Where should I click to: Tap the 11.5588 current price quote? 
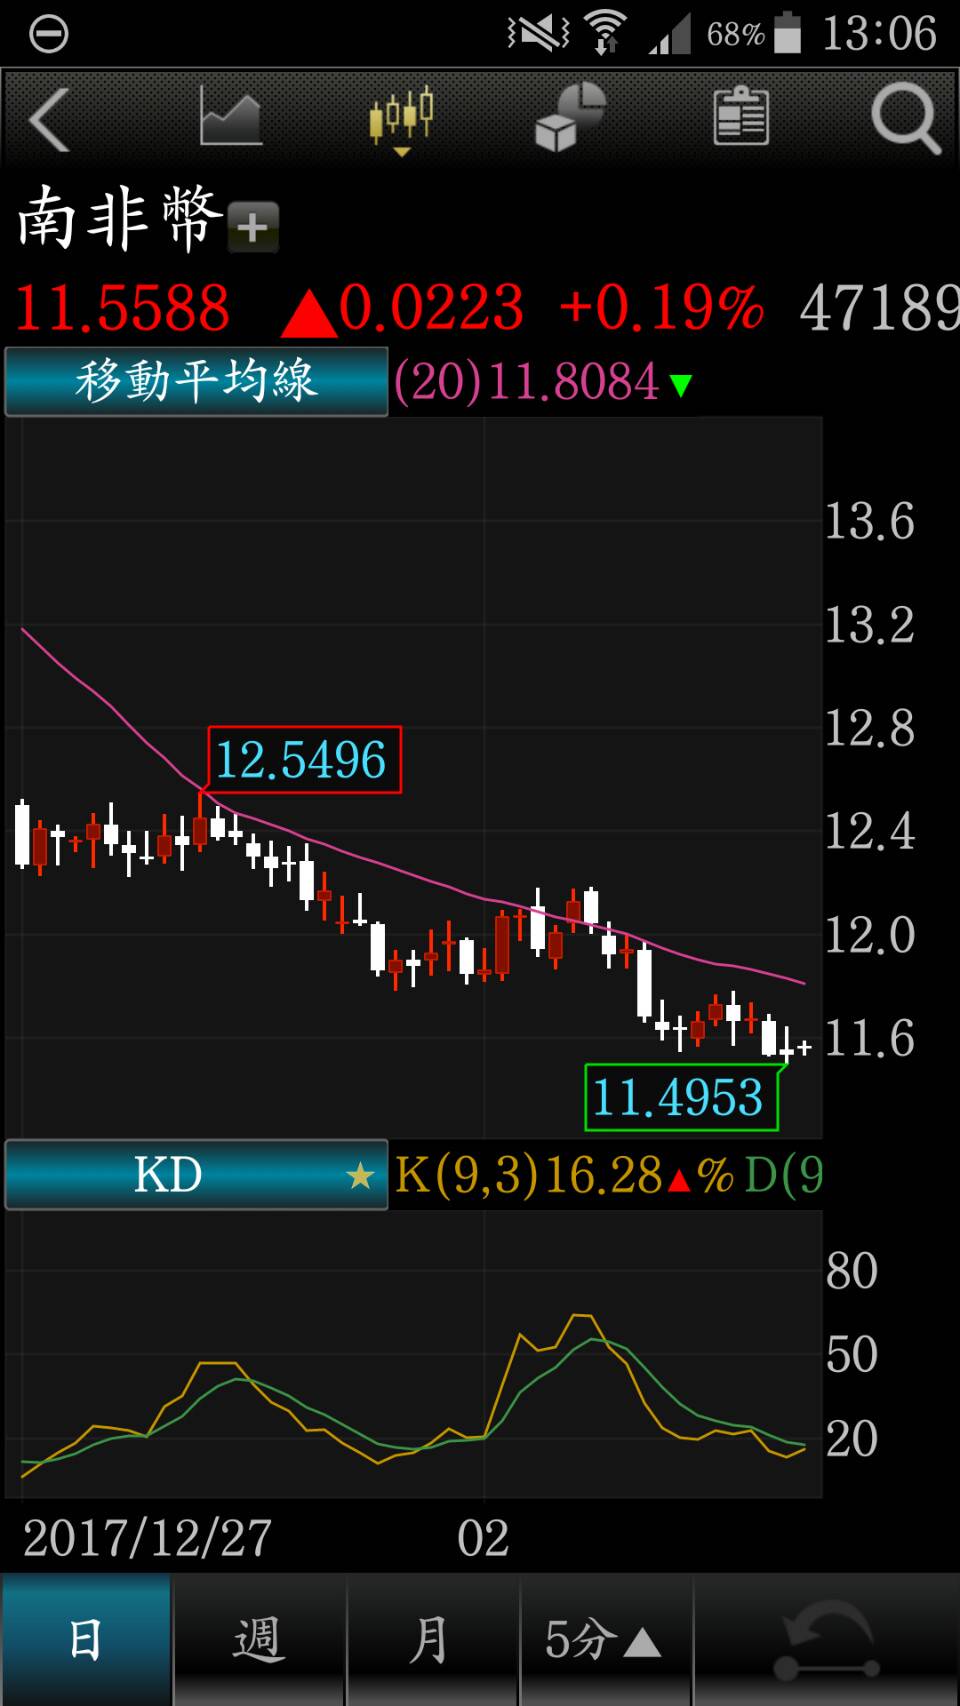[122, 308]
